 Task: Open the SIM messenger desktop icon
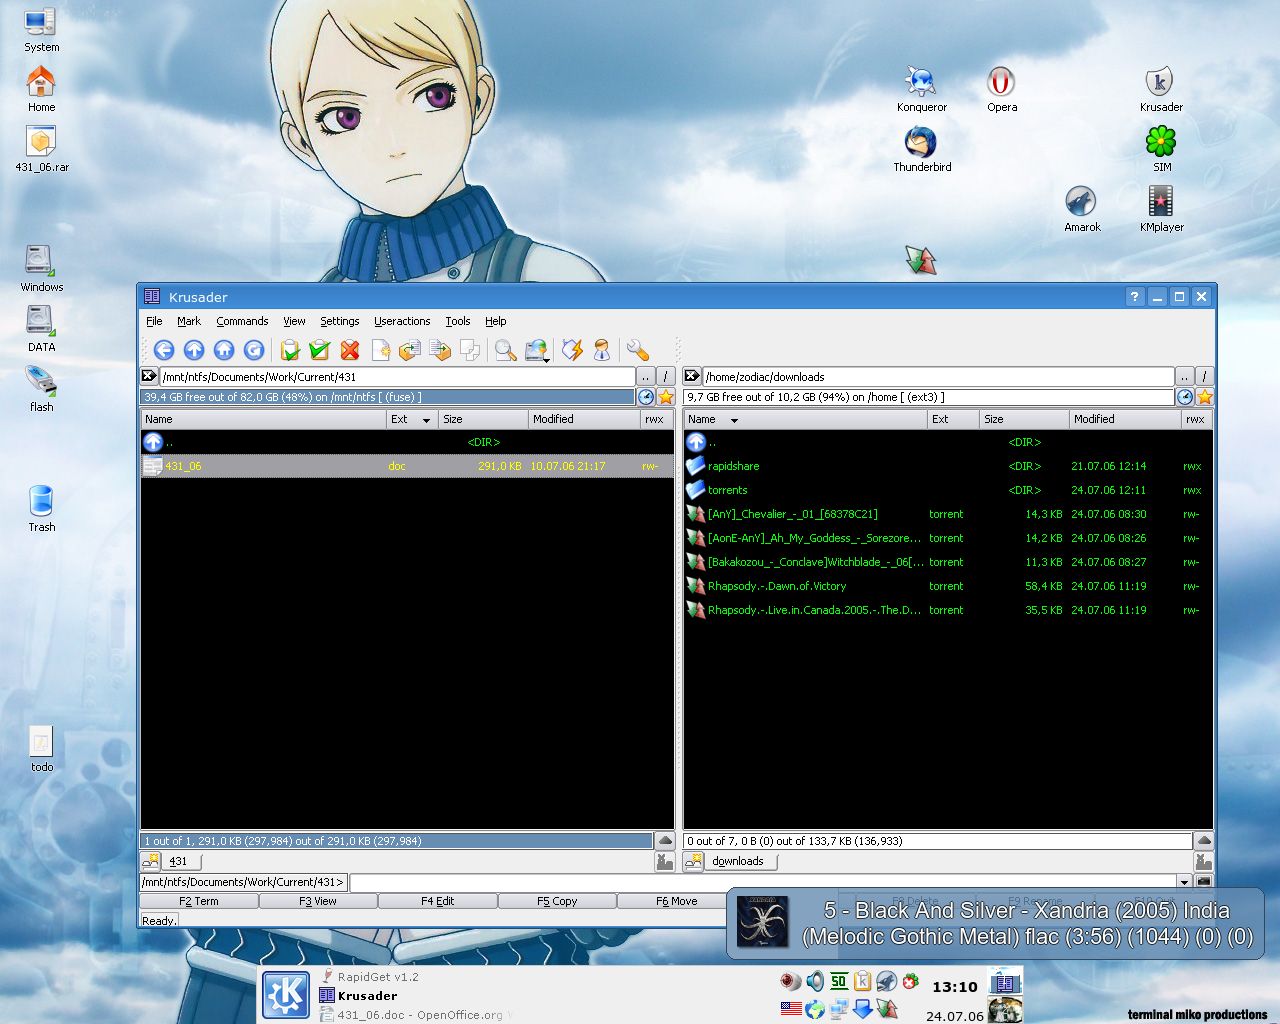pos(1161,149)
